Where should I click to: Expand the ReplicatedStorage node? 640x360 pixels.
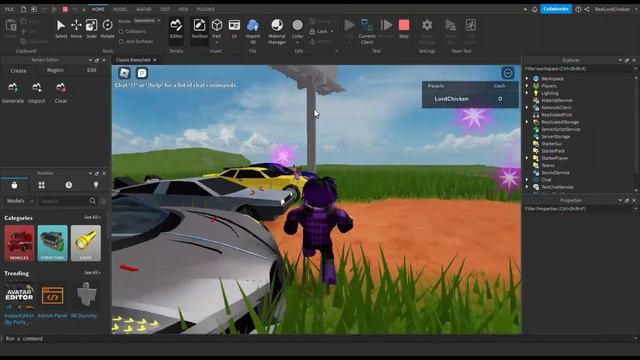527,122
